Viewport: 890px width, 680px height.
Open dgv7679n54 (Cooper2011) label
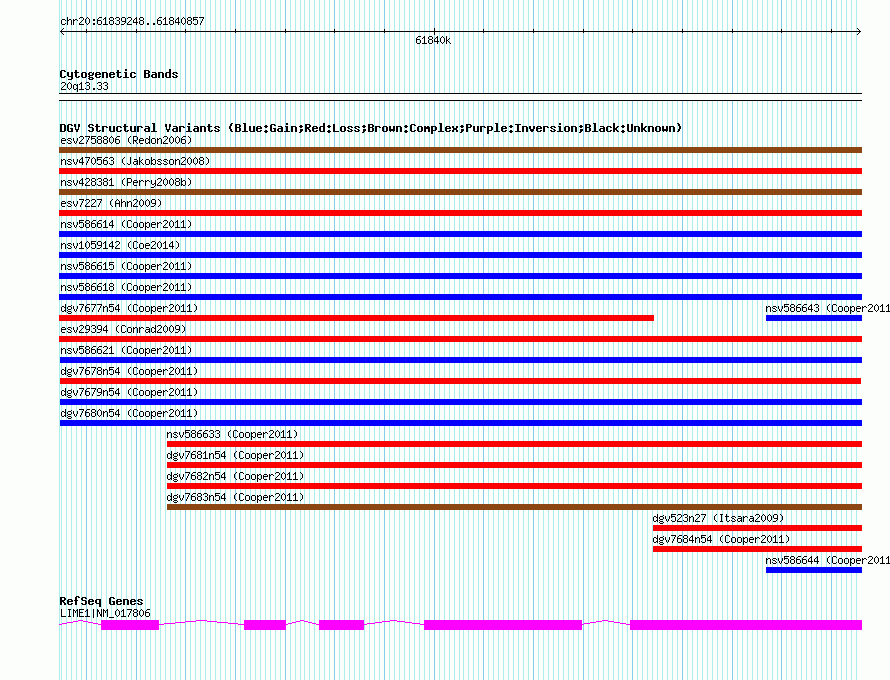coord(129,392)
